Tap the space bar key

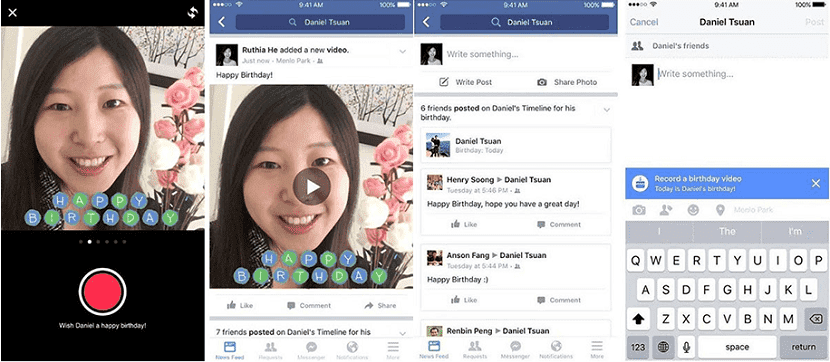tap(737, 347)
